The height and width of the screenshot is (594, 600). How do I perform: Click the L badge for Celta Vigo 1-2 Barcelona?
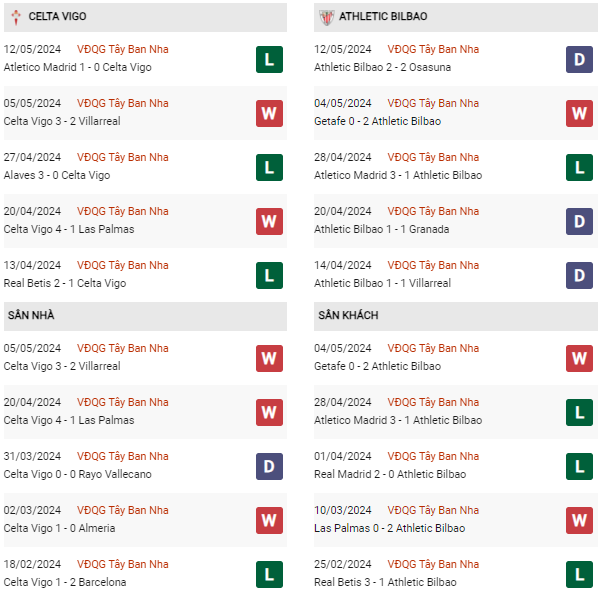[x=269, y=574]
